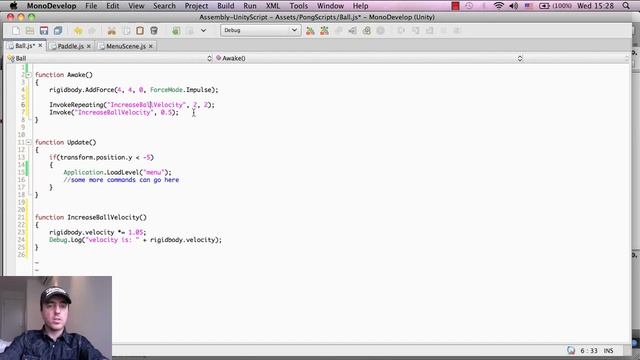Click the status bar icon left of 6 : 33

[x=571, y=351]
